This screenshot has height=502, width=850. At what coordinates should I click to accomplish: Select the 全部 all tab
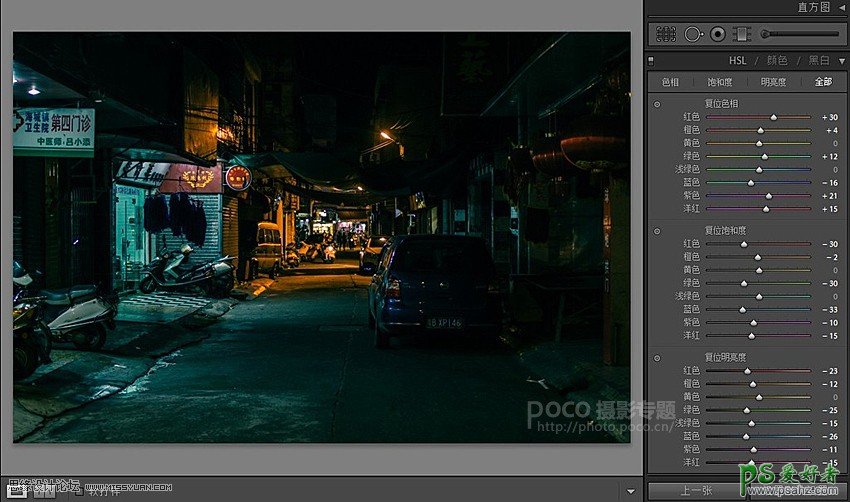[x=823, y=82]
